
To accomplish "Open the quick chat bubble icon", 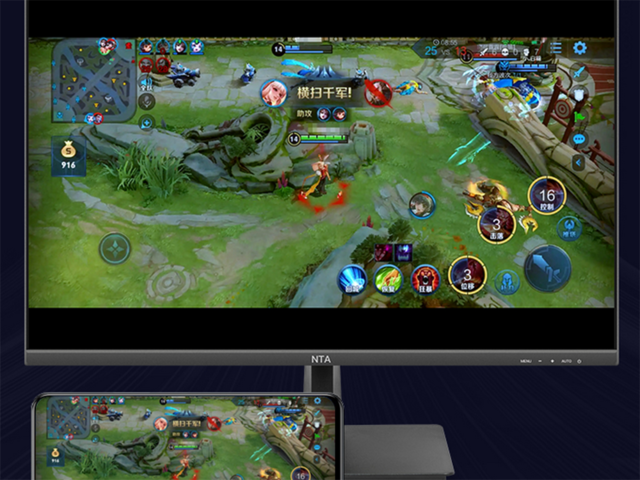I will (x=579, y=139).
